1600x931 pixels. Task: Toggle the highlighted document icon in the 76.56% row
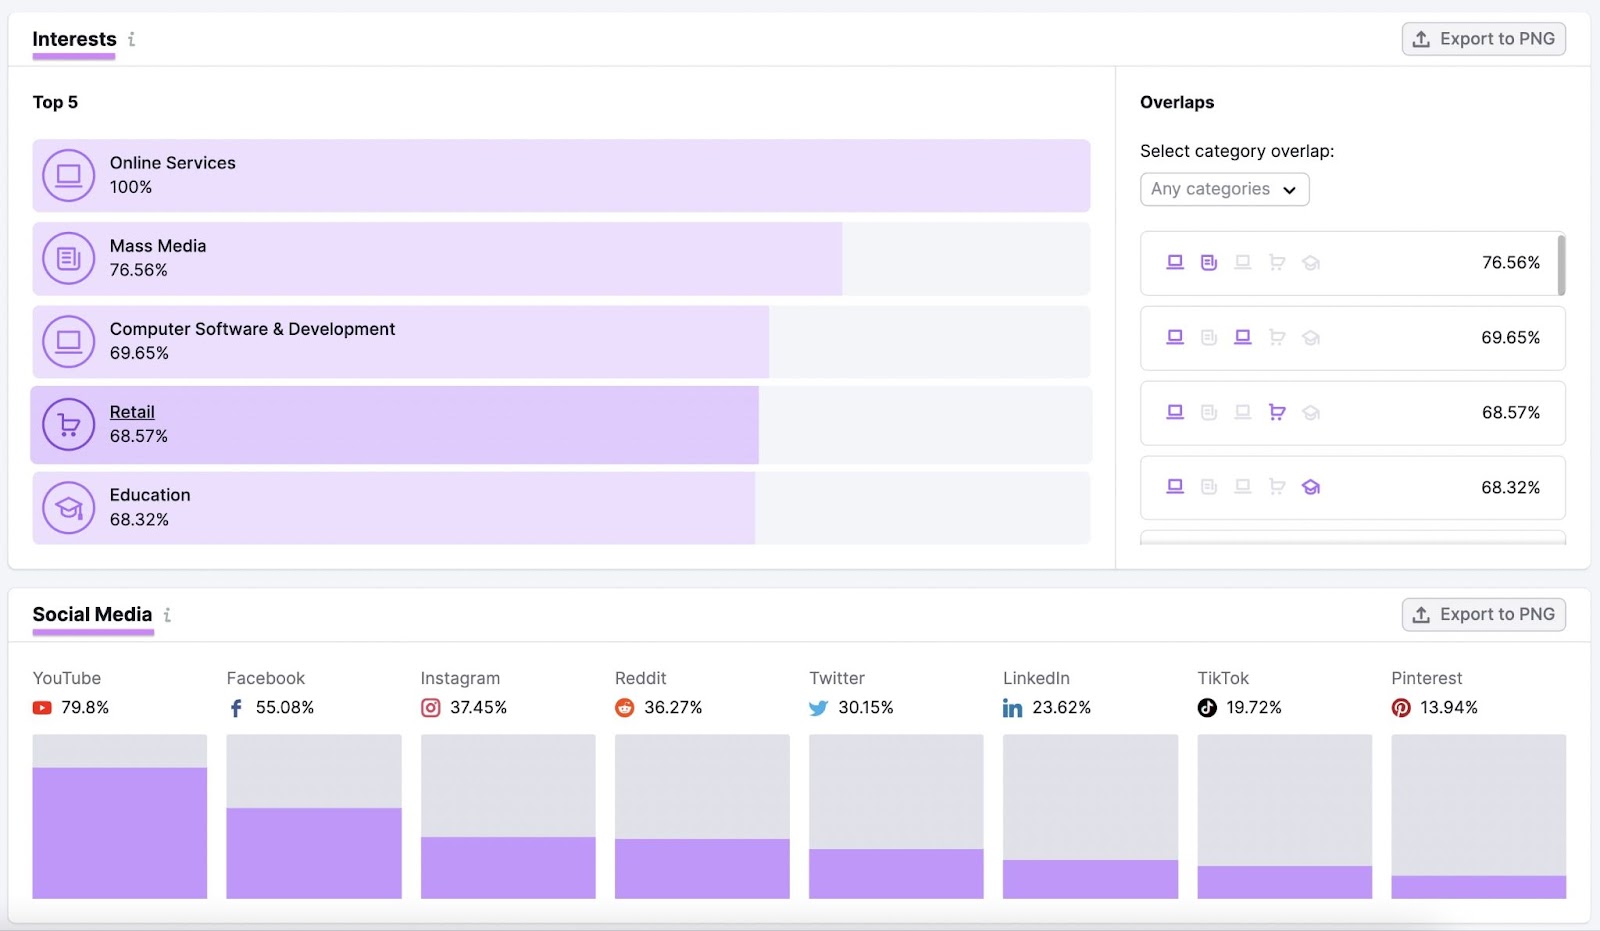[1209, 262]
